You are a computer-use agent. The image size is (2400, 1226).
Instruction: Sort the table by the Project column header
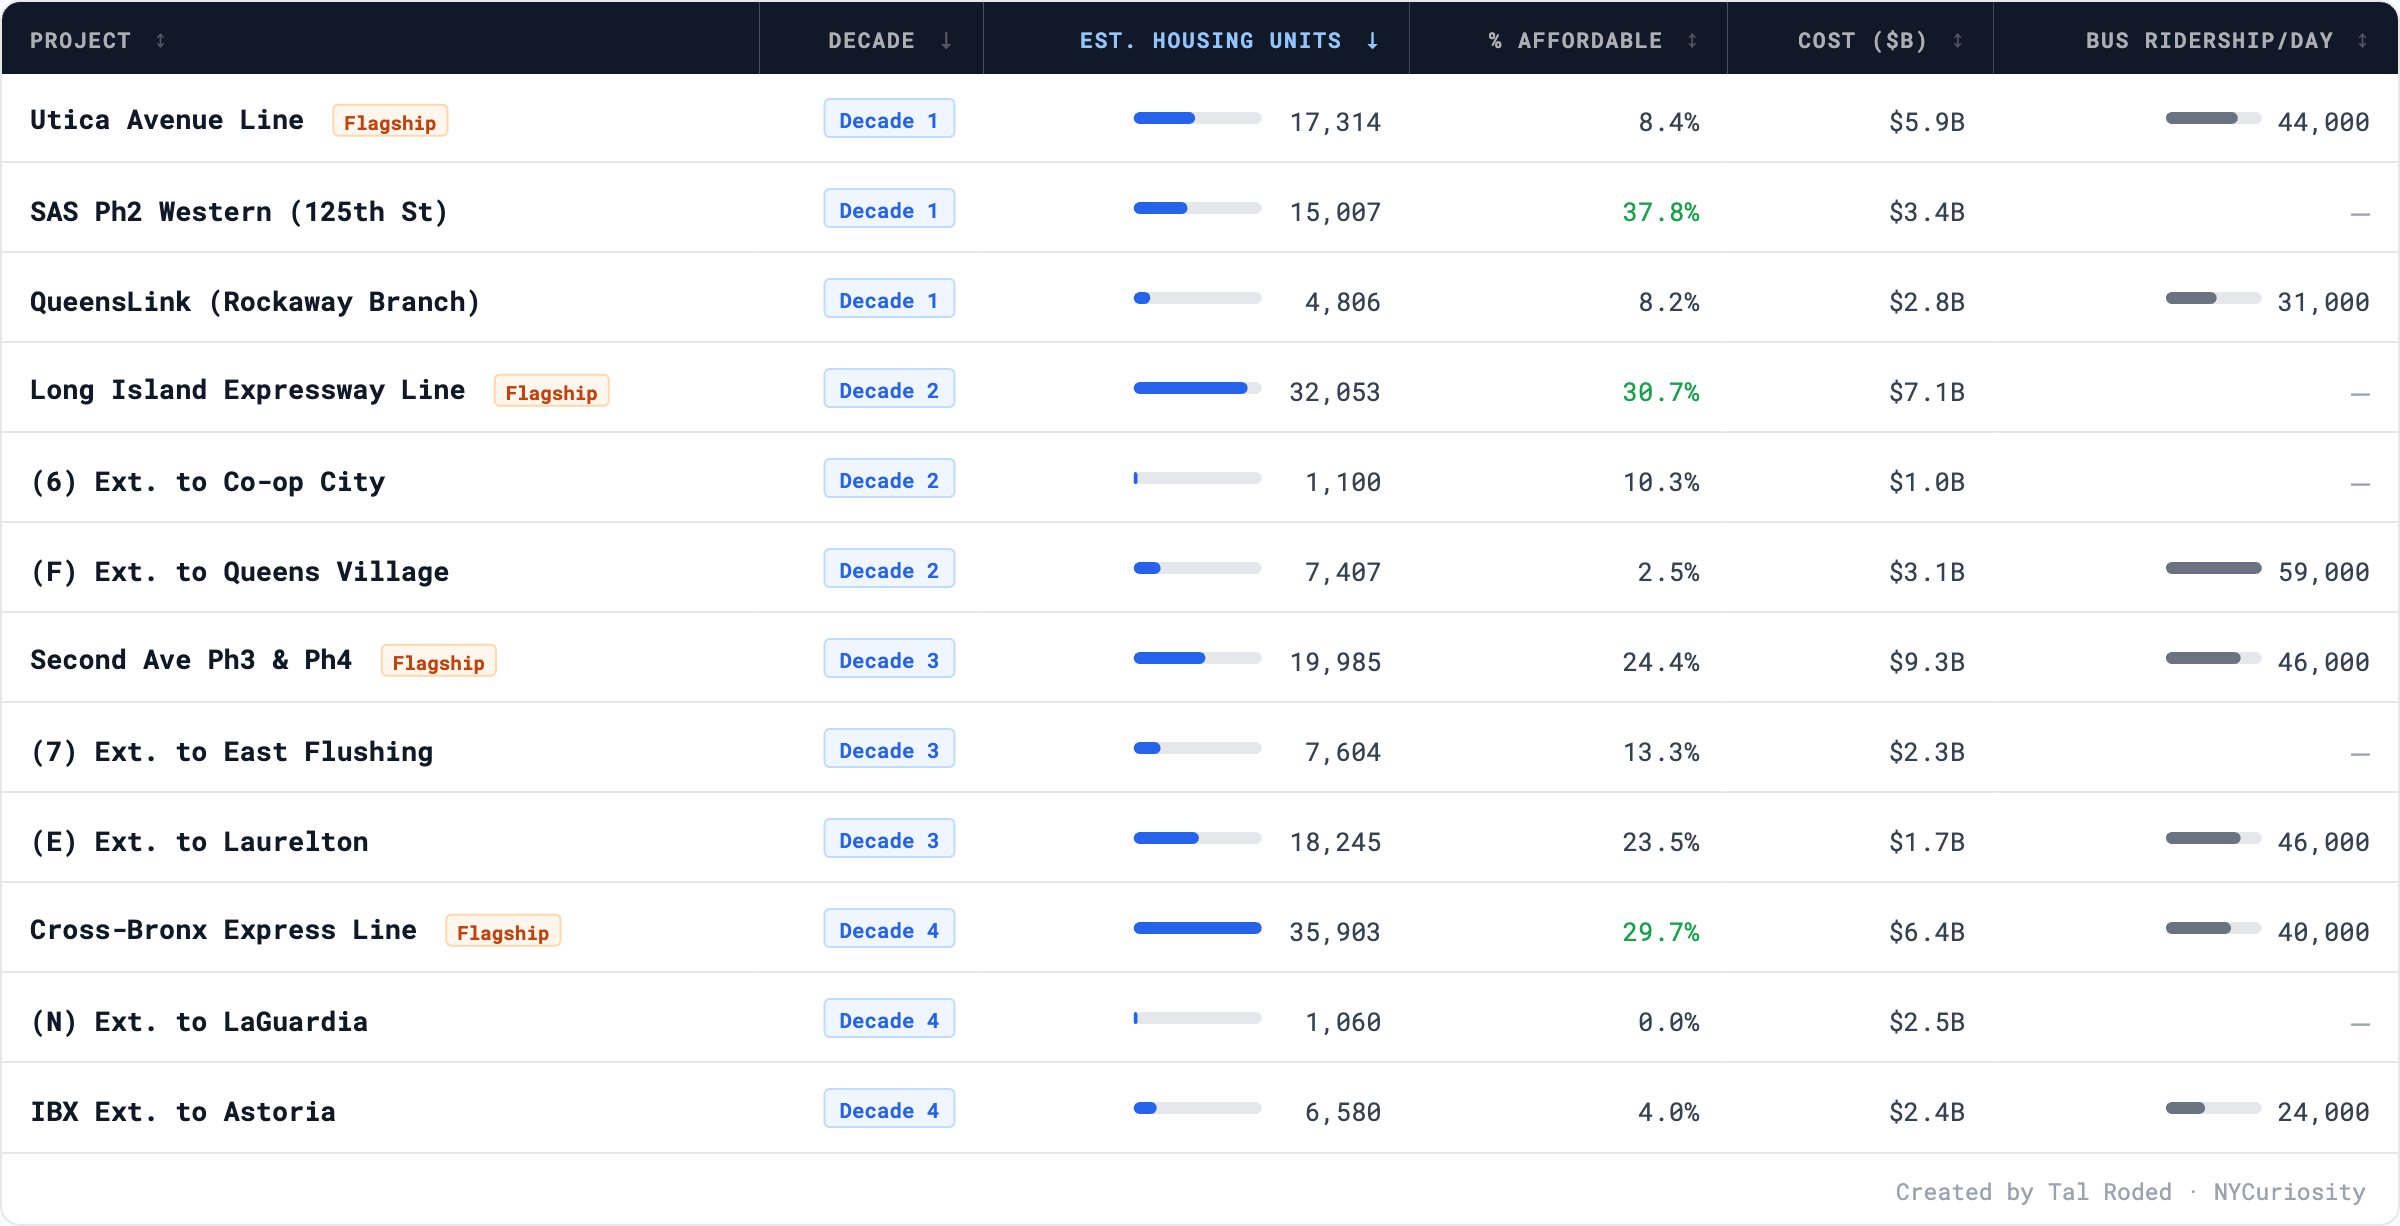coord(80,41)
